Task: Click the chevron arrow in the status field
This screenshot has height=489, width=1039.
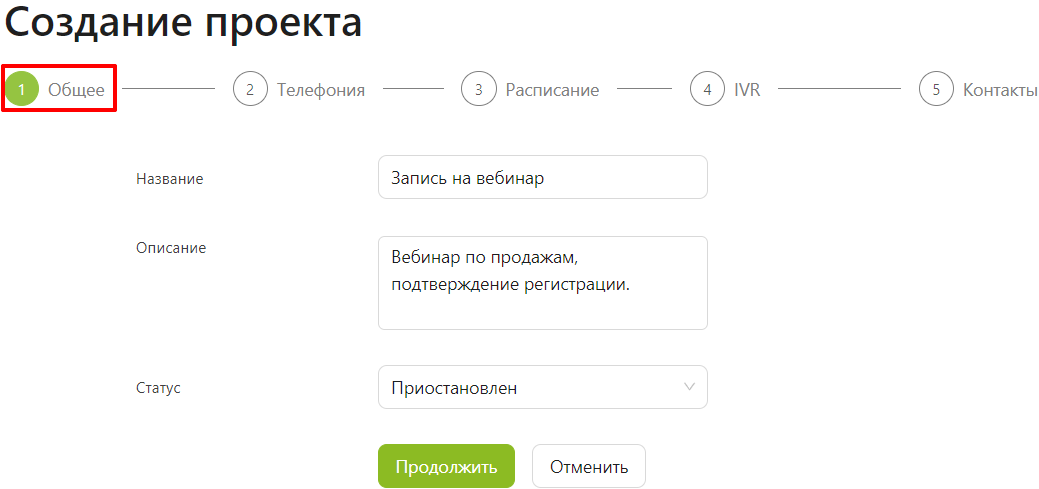Action: 689,387
